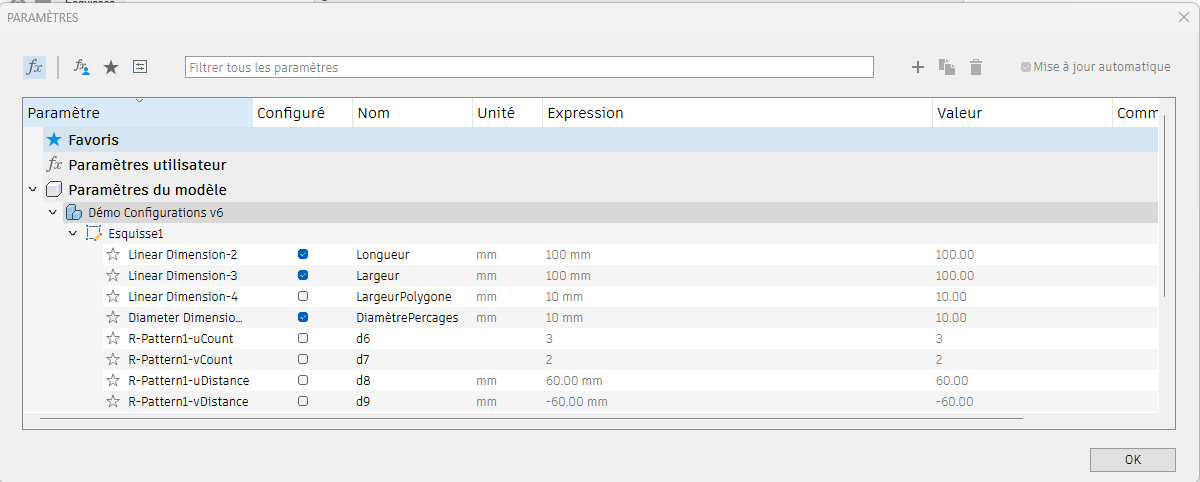Toggle Mise à jour automatique checkbox

(x=1026, y=67)
